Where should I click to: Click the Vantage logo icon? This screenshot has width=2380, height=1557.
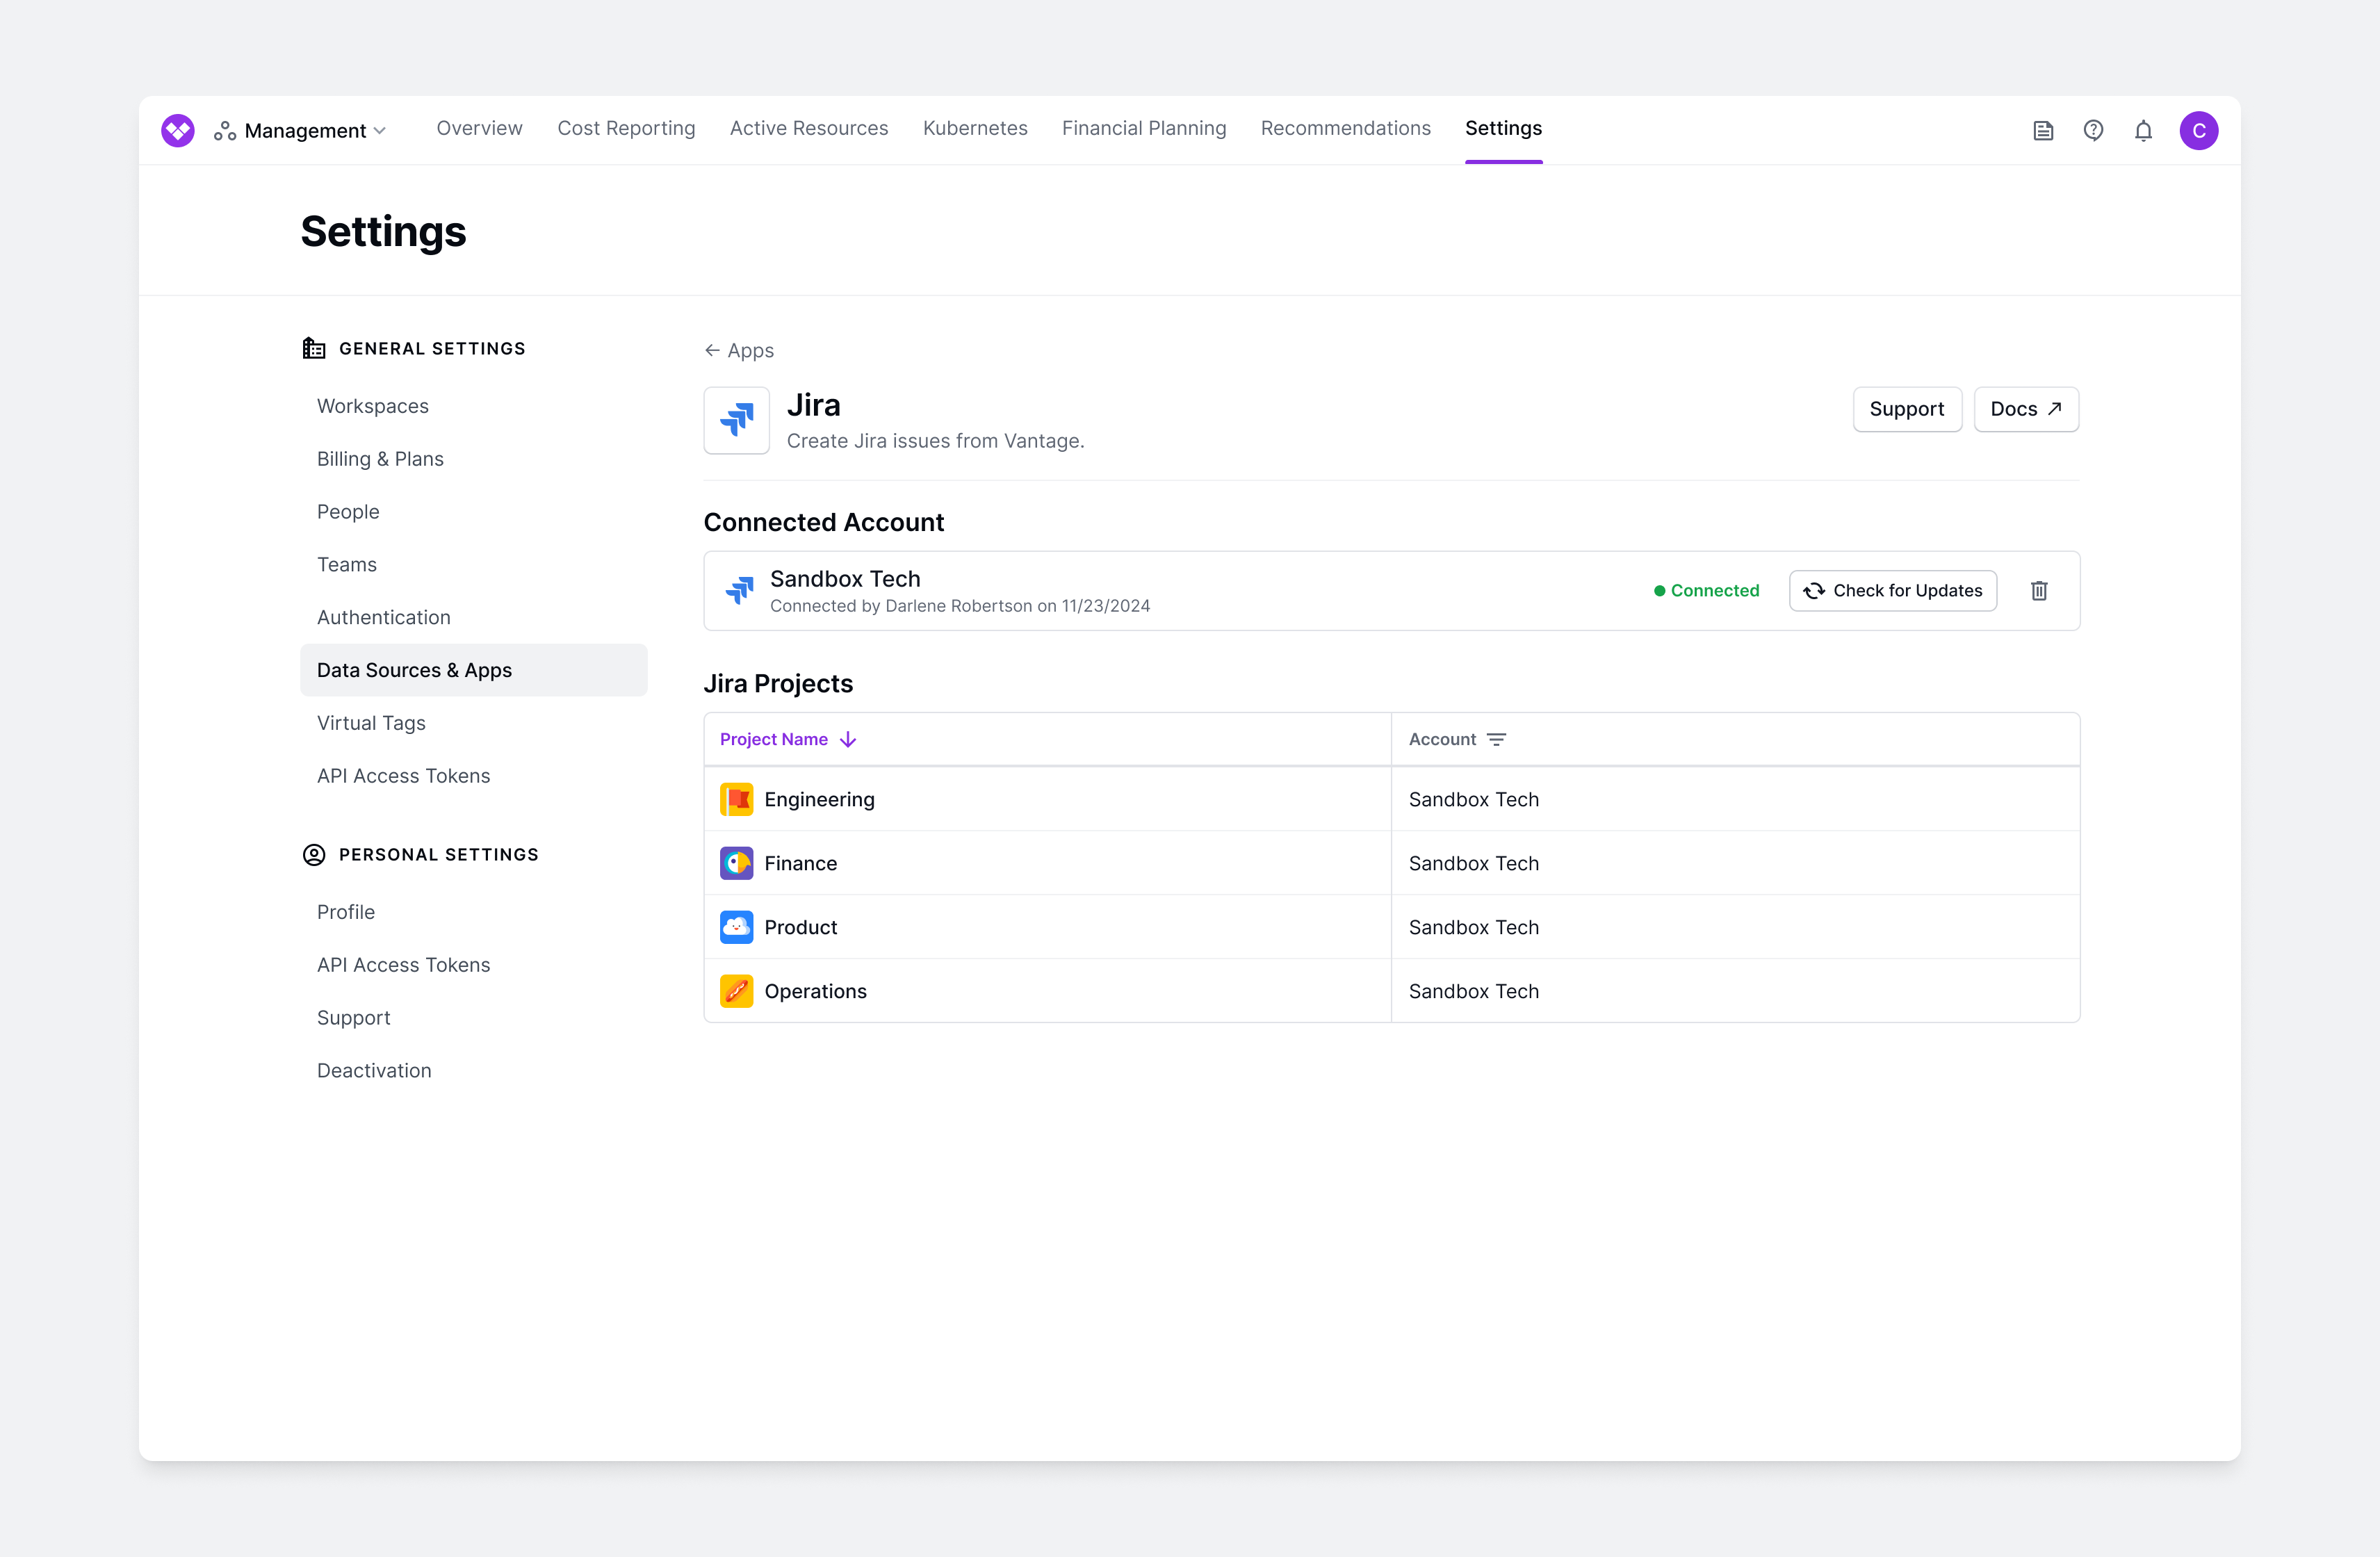178,130
